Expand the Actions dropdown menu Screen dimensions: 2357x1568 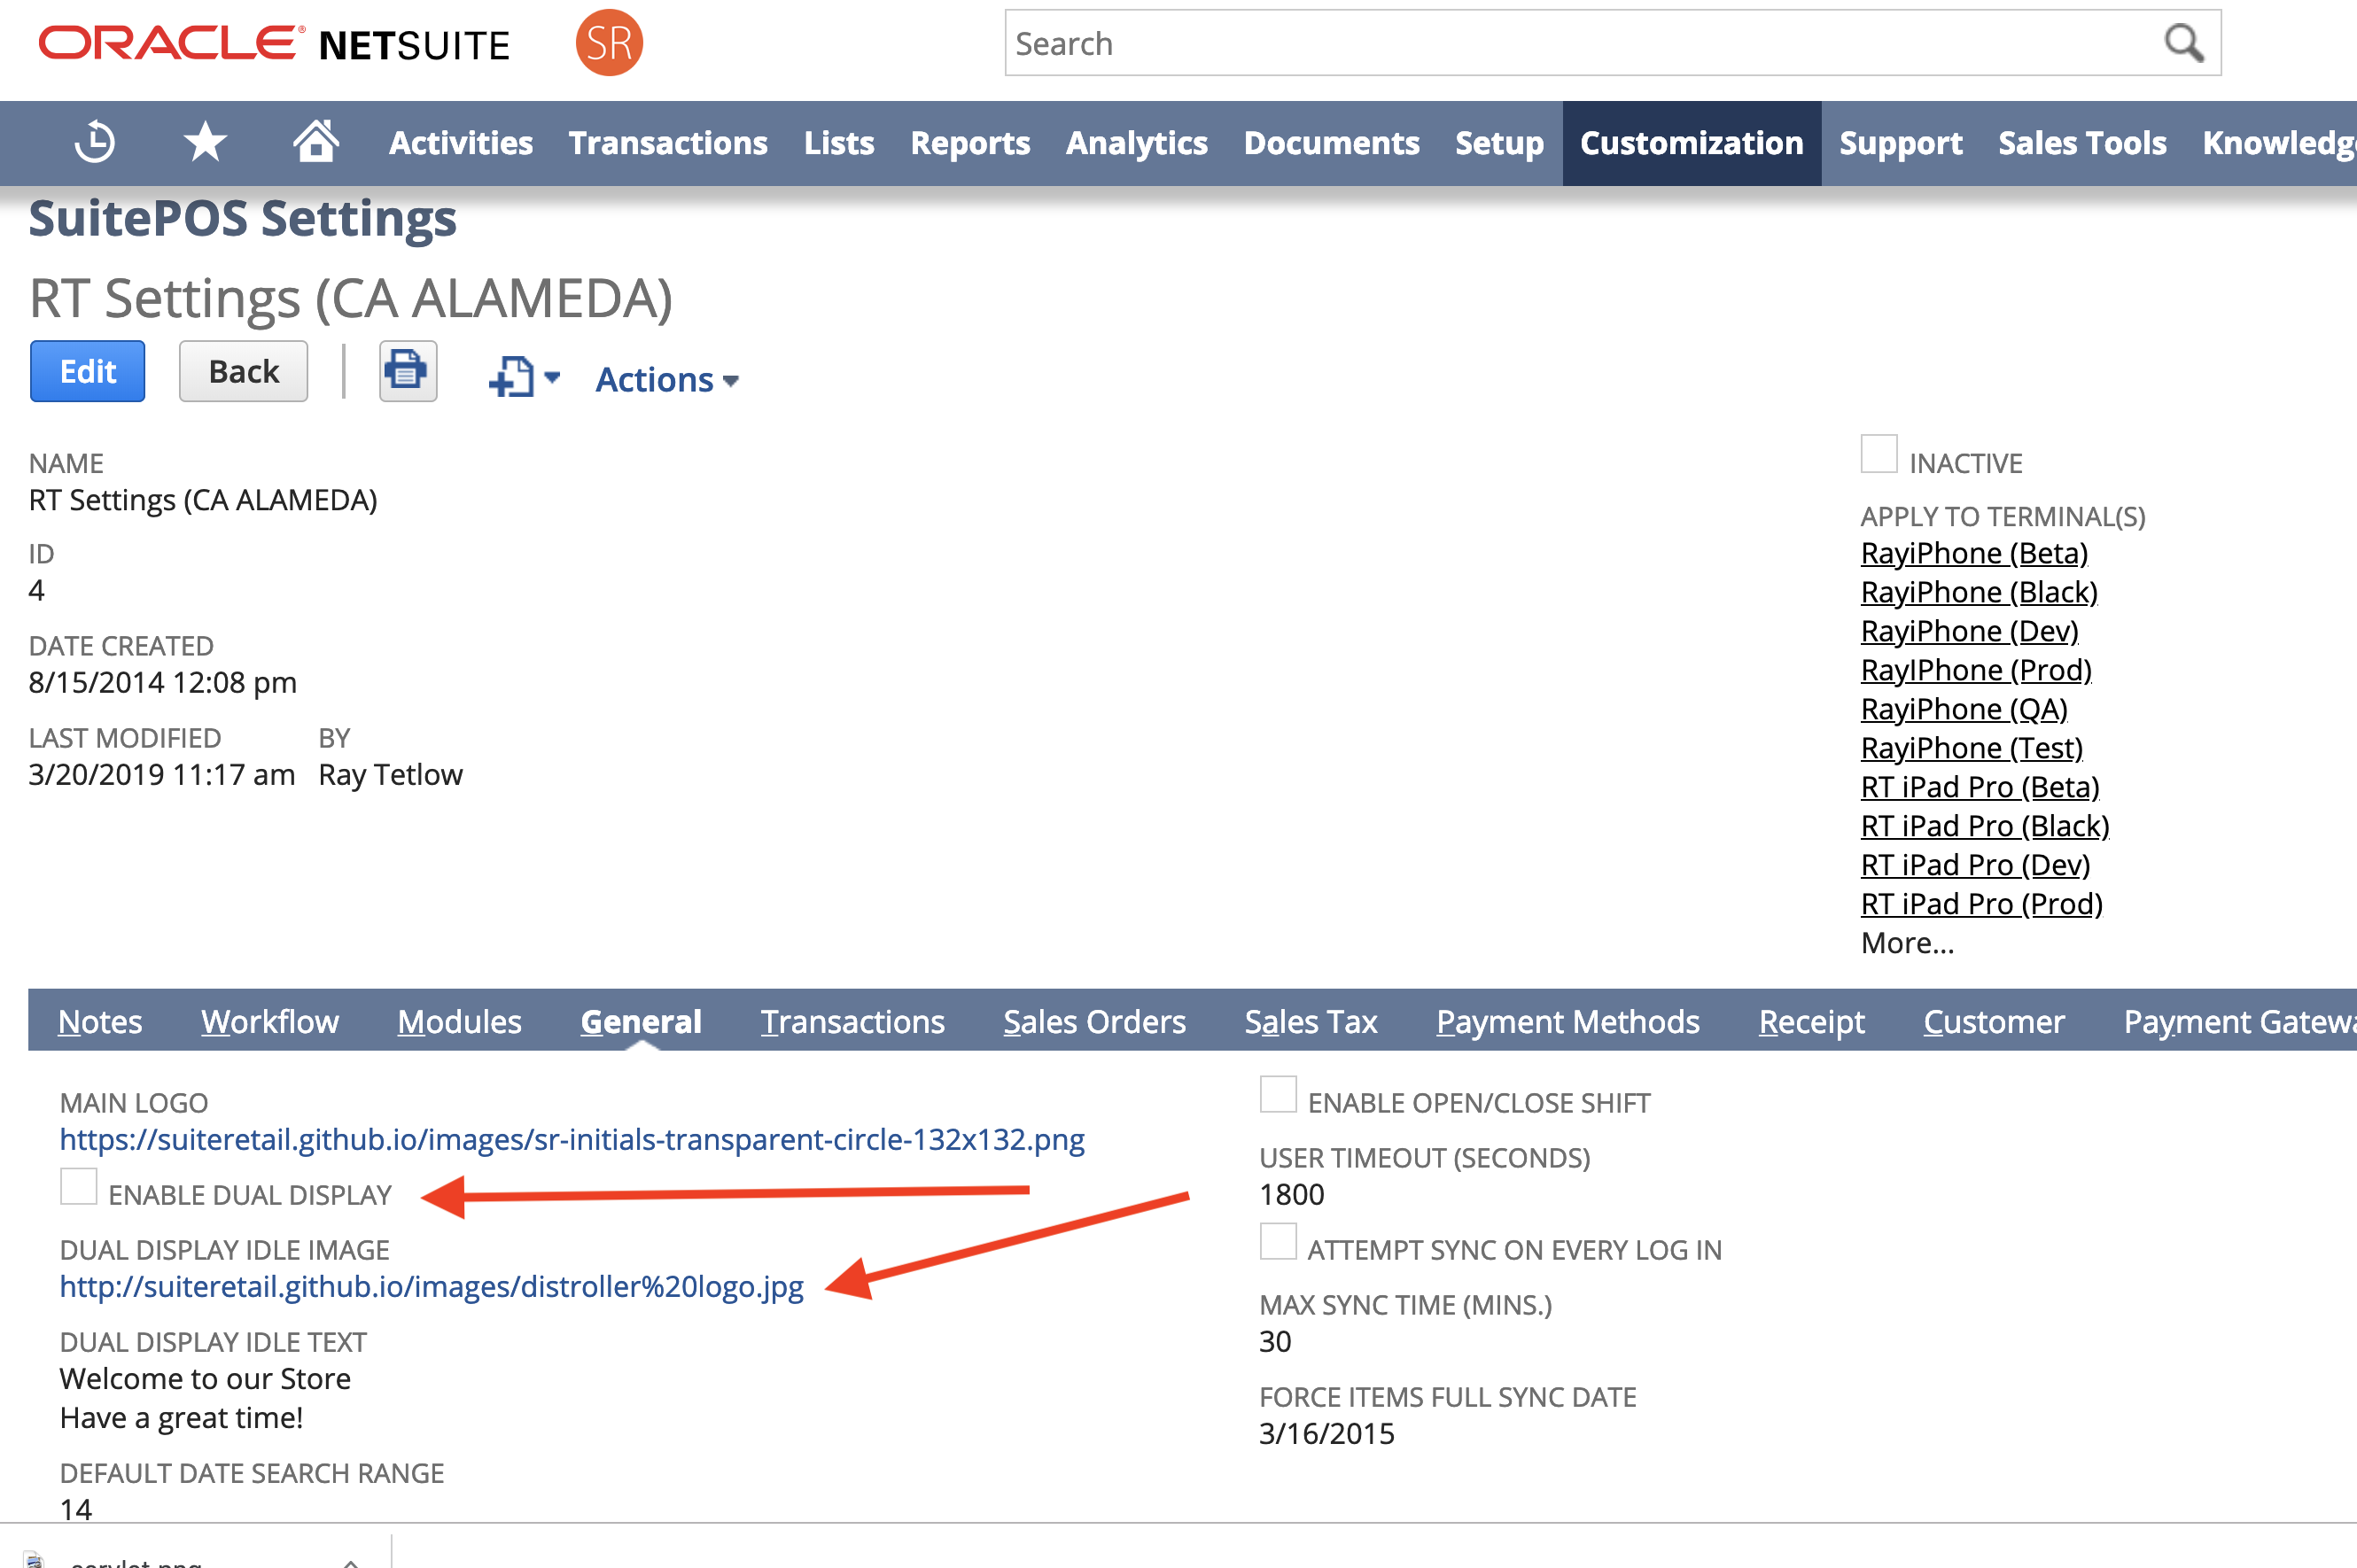tap(666, 380)
